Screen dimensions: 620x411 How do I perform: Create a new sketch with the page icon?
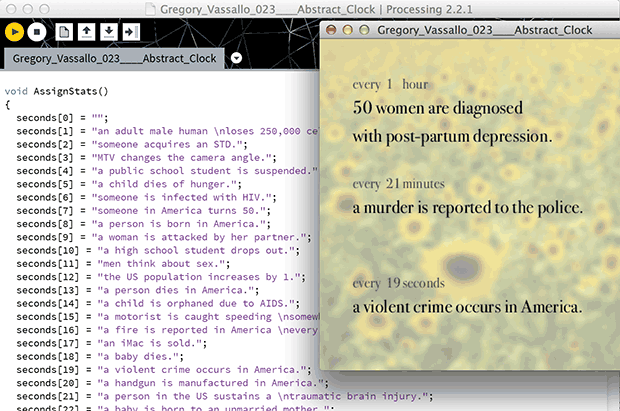(x=64, y=32)
